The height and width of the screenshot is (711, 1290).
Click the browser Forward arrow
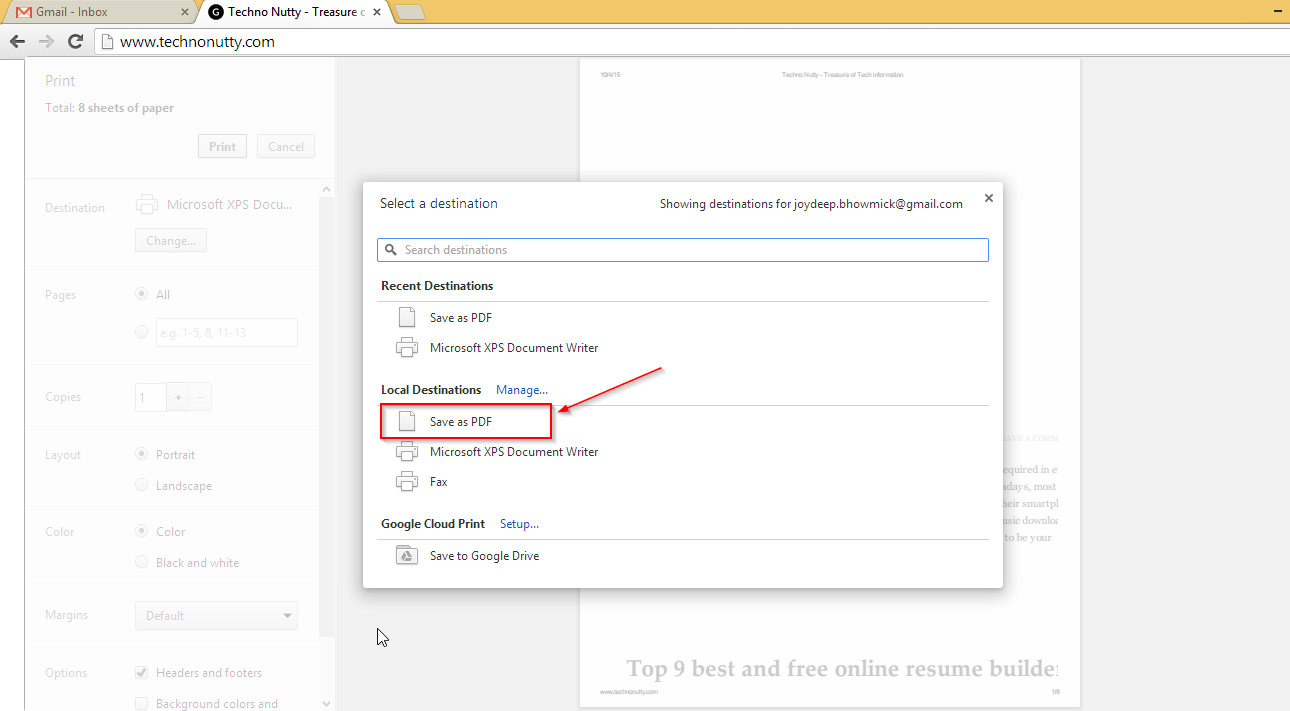[x=46, y=41]
